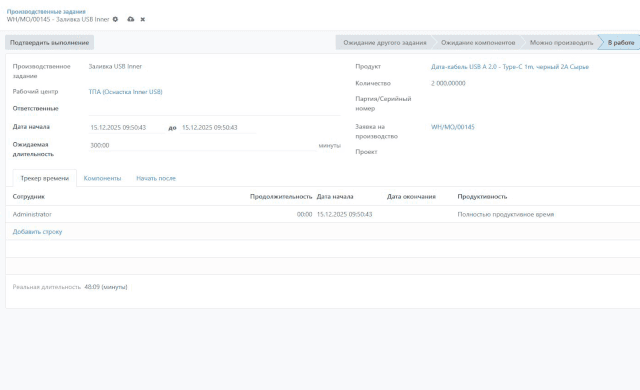Sort by Продуктивность column header
Image resolution: width=640 pixels, height=390 pixels.
(482, 197)
